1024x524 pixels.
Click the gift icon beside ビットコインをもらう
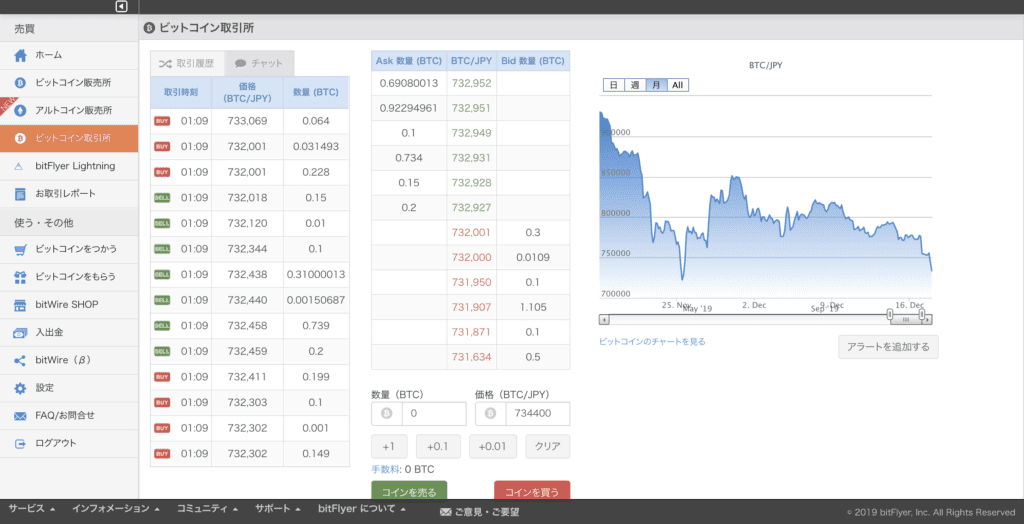(20, 277)
